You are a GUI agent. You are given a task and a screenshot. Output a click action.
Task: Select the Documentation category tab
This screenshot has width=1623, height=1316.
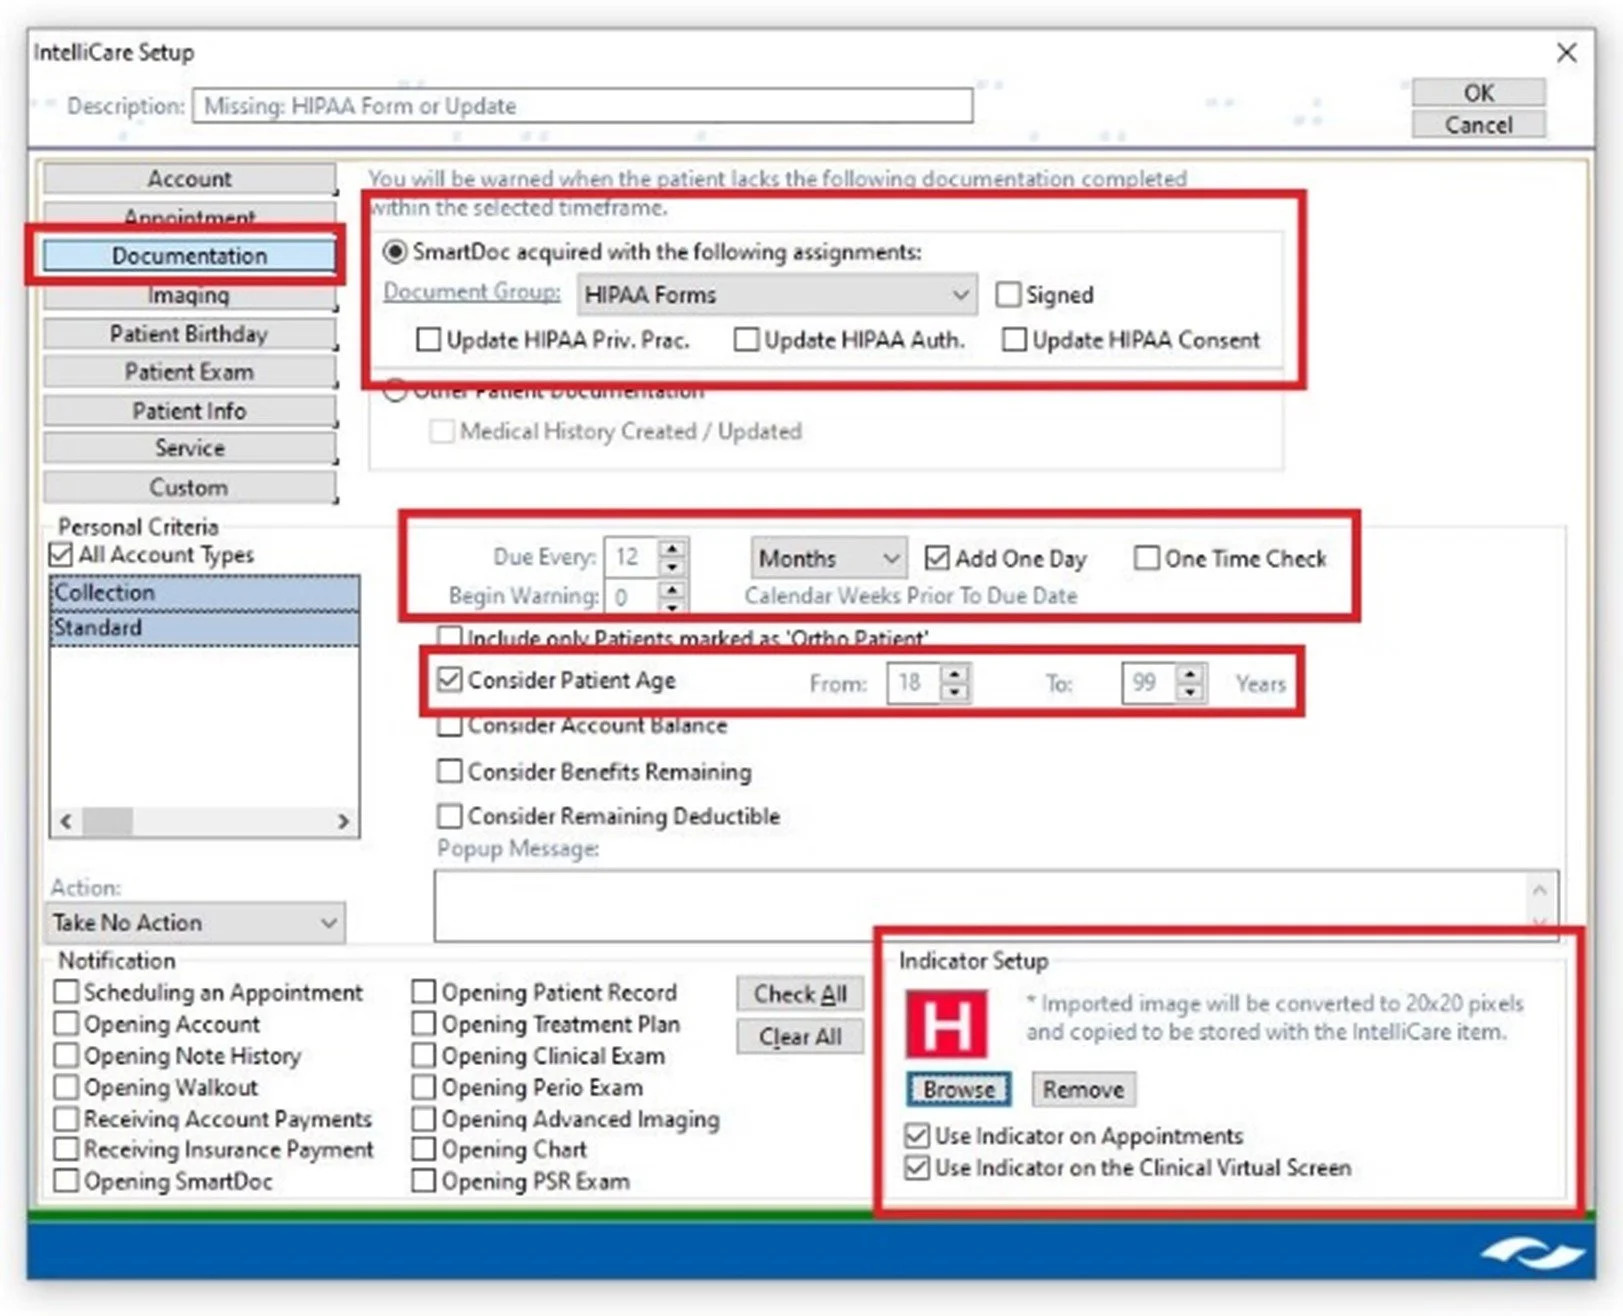(x=189, y=255)
